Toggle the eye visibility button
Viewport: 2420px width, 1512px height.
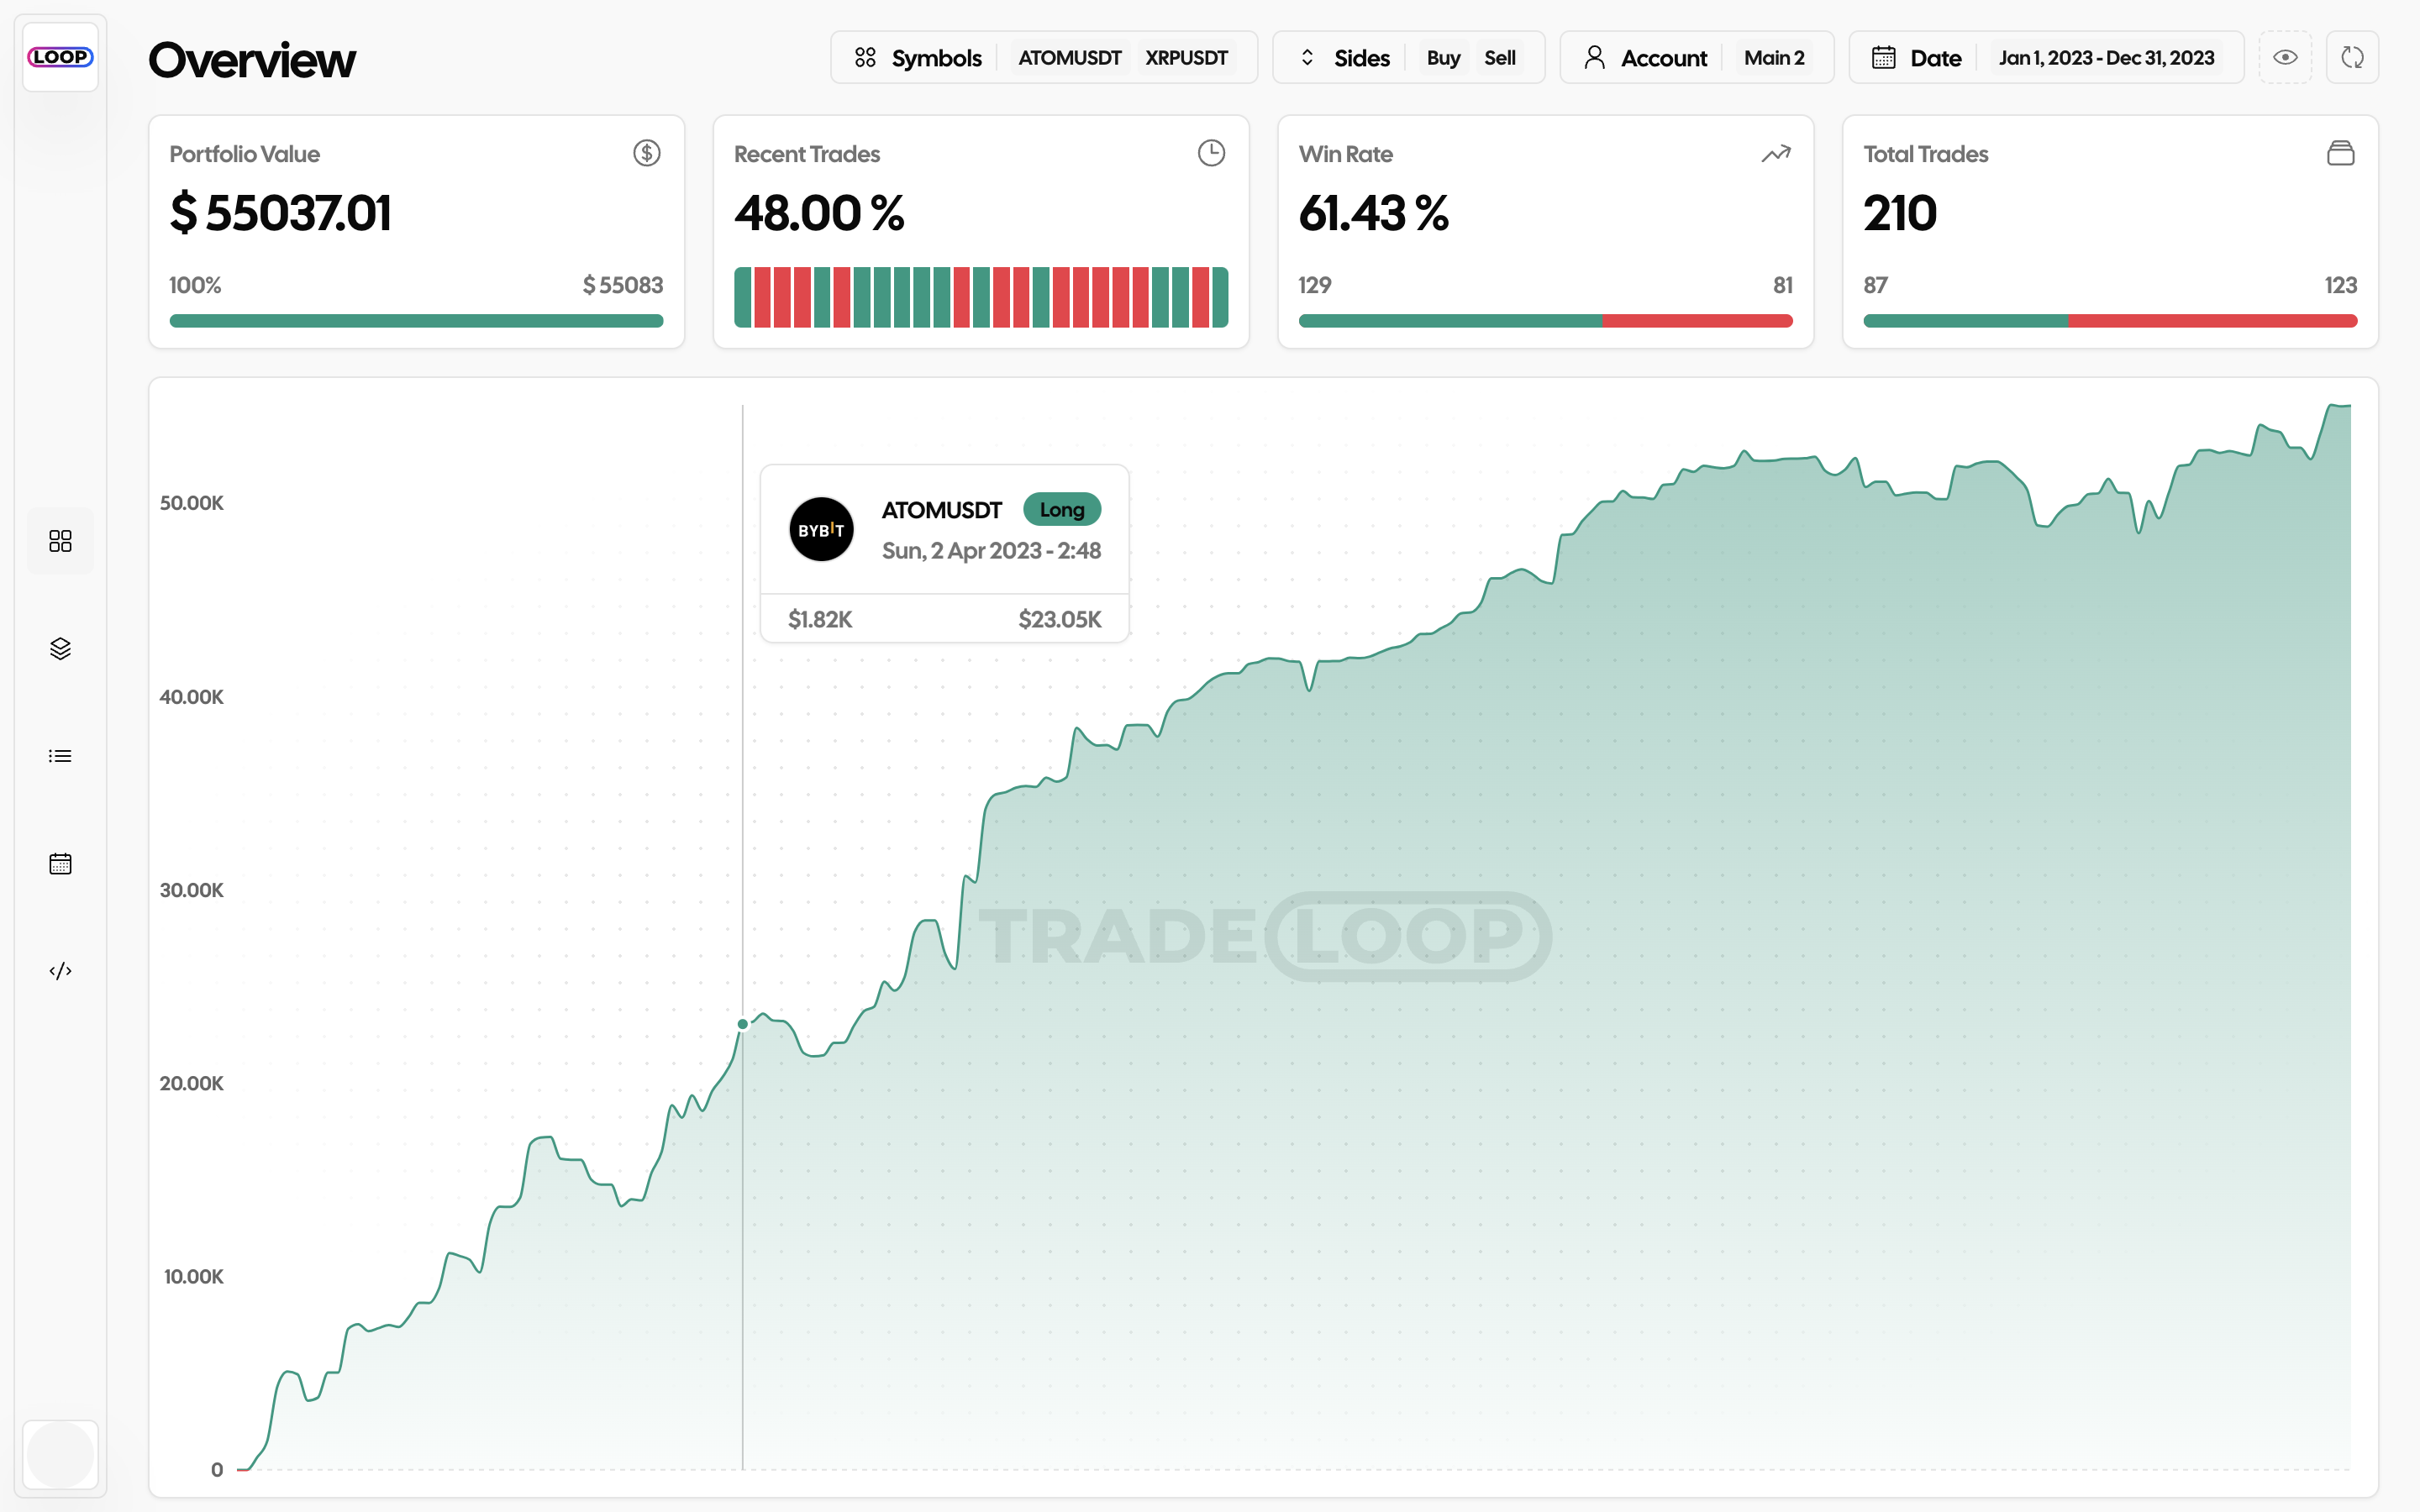[x=2285, y=58]
